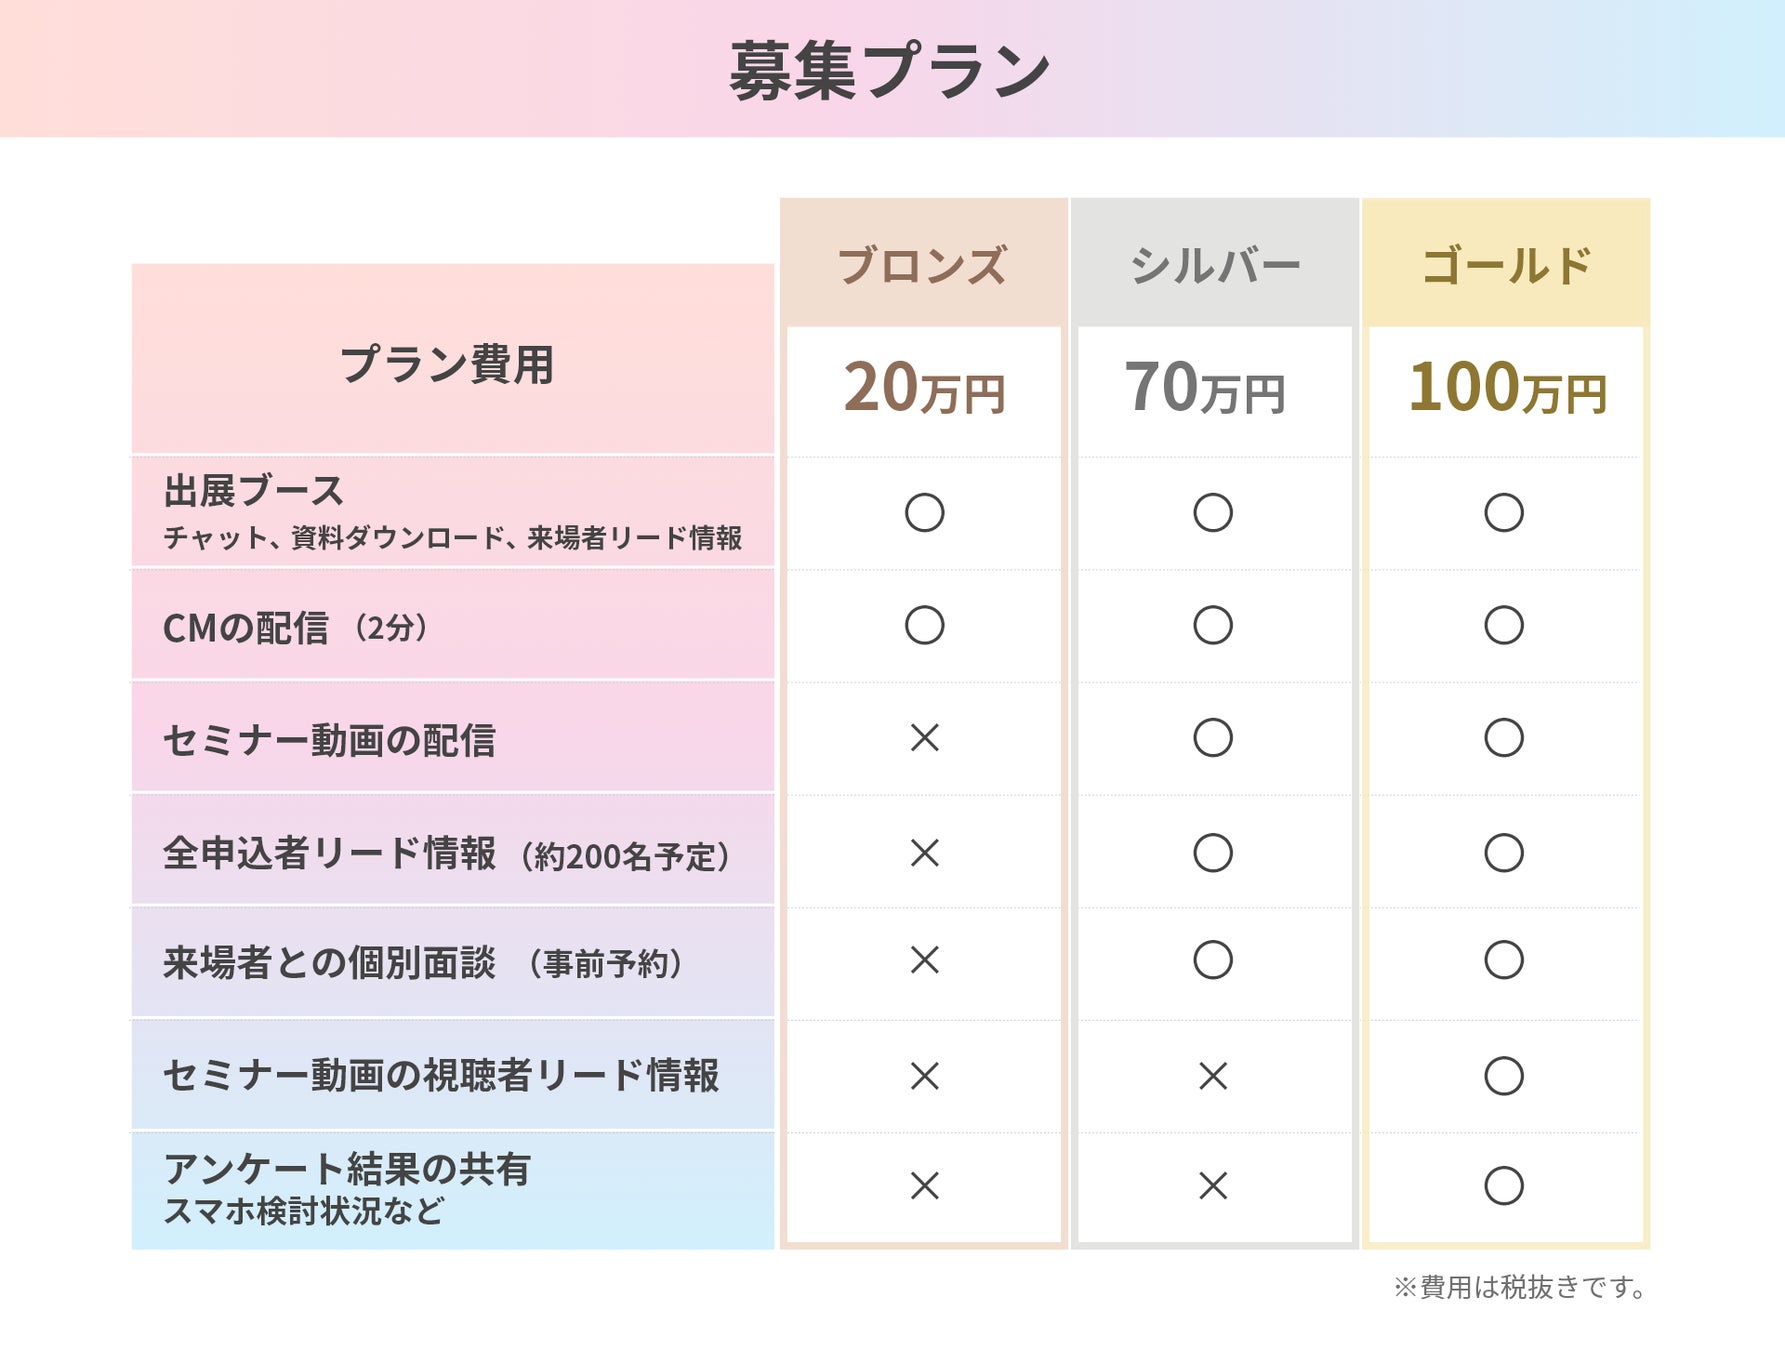Viewport: 1785px width, 1350px height.
Task: Click the Silver cross for セミナー動画の視聴者リード情報
Action: click(x=1213, y=1076)
